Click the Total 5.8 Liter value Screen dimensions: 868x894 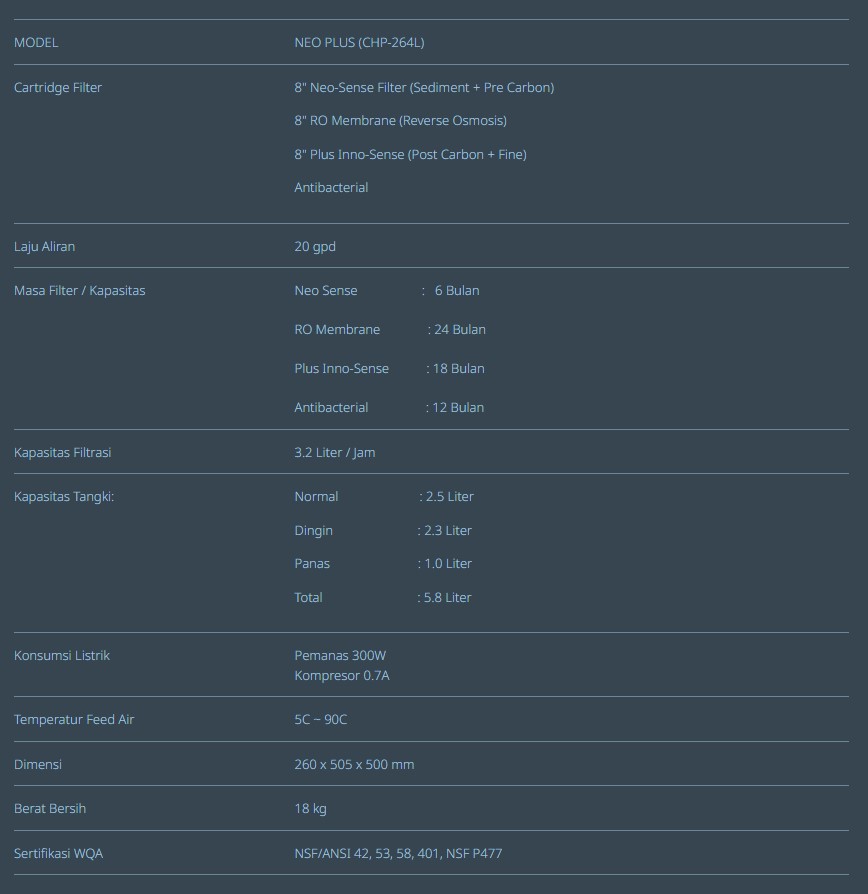click(x=447, y=597)
